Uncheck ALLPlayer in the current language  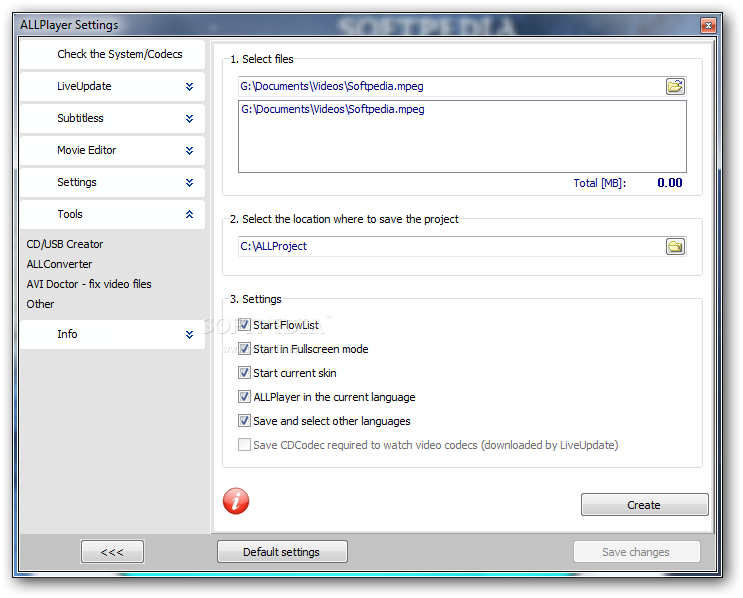coord(244,397)
